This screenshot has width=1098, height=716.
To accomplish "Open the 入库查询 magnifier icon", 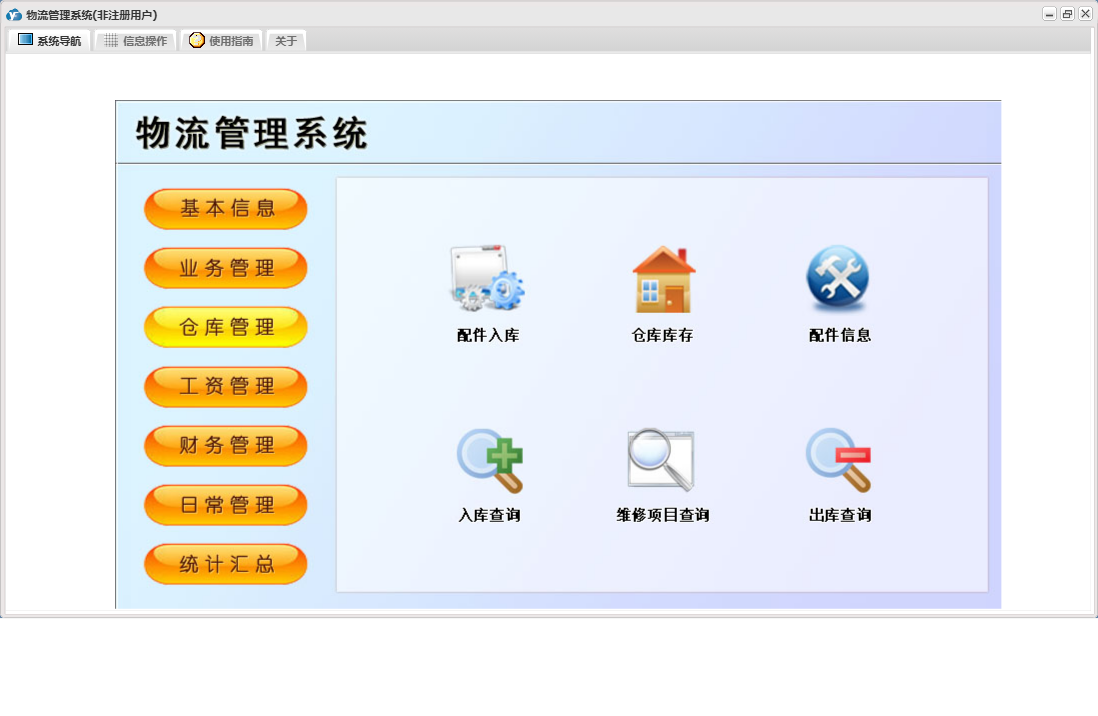I will coord(490,460).
